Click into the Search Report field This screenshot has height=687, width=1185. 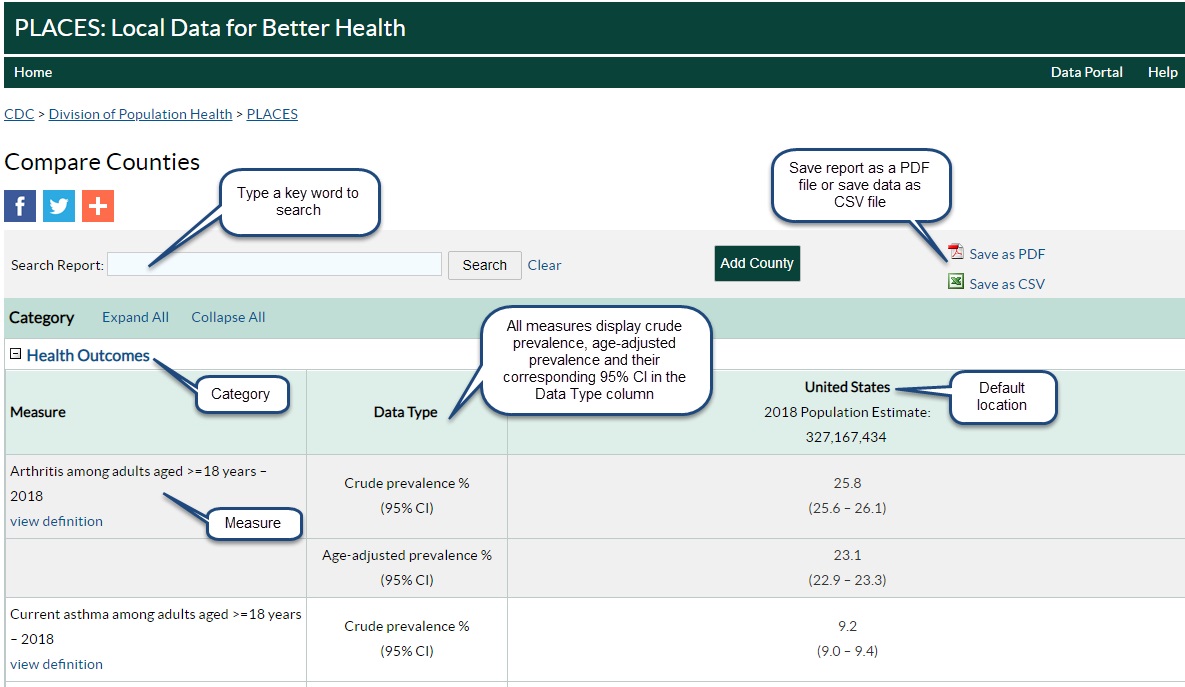(x=274, y=265)
